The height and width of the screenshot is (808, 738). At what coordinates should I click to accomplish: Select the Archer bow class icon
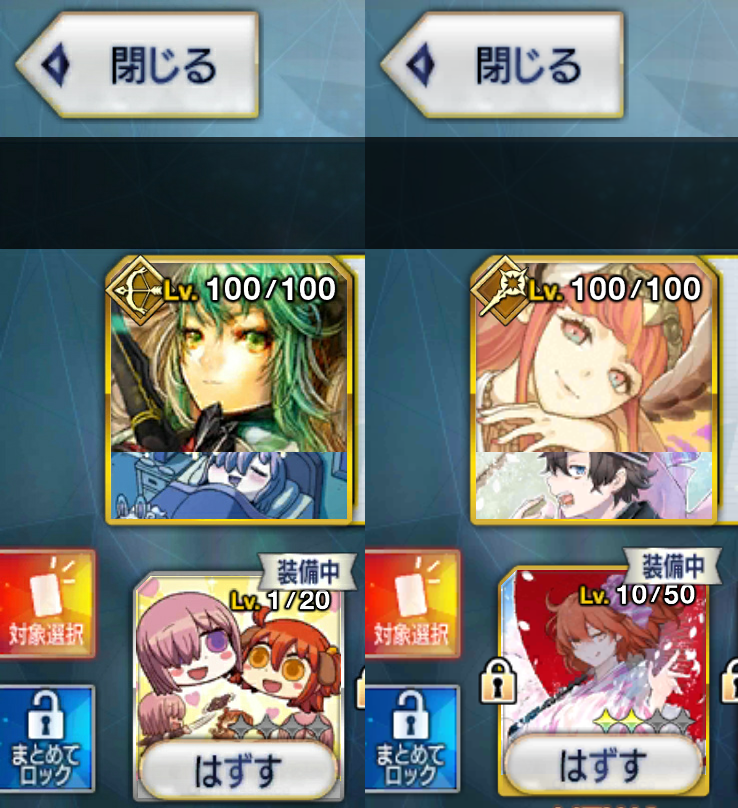[x=135, y=289]
